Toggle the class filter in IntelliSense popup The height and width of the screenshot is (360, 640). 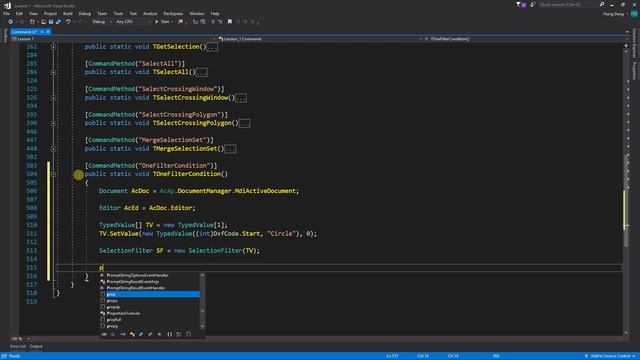(x=132, y=334)
